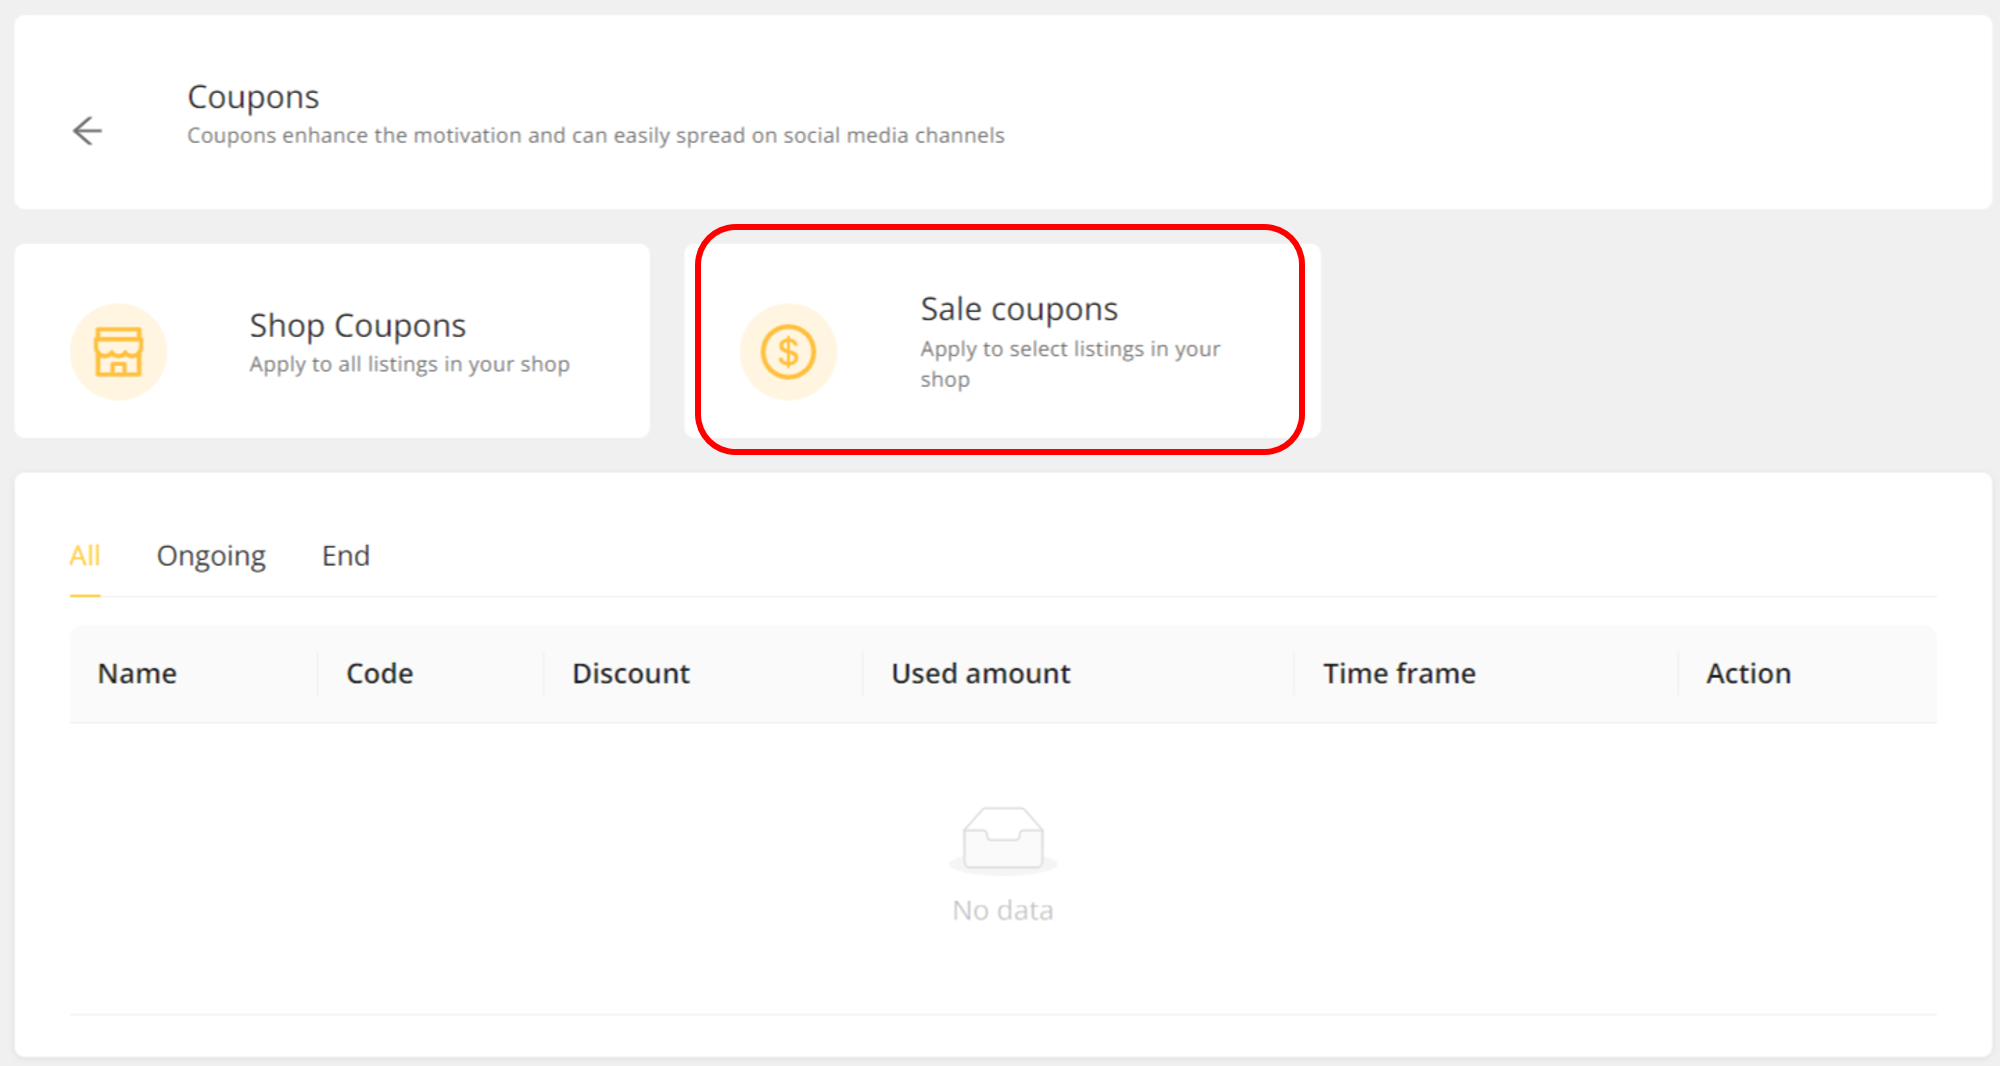Click the back arrow icon
Viewport: 2000px width, 1066px height.
(x=88, y=131)
